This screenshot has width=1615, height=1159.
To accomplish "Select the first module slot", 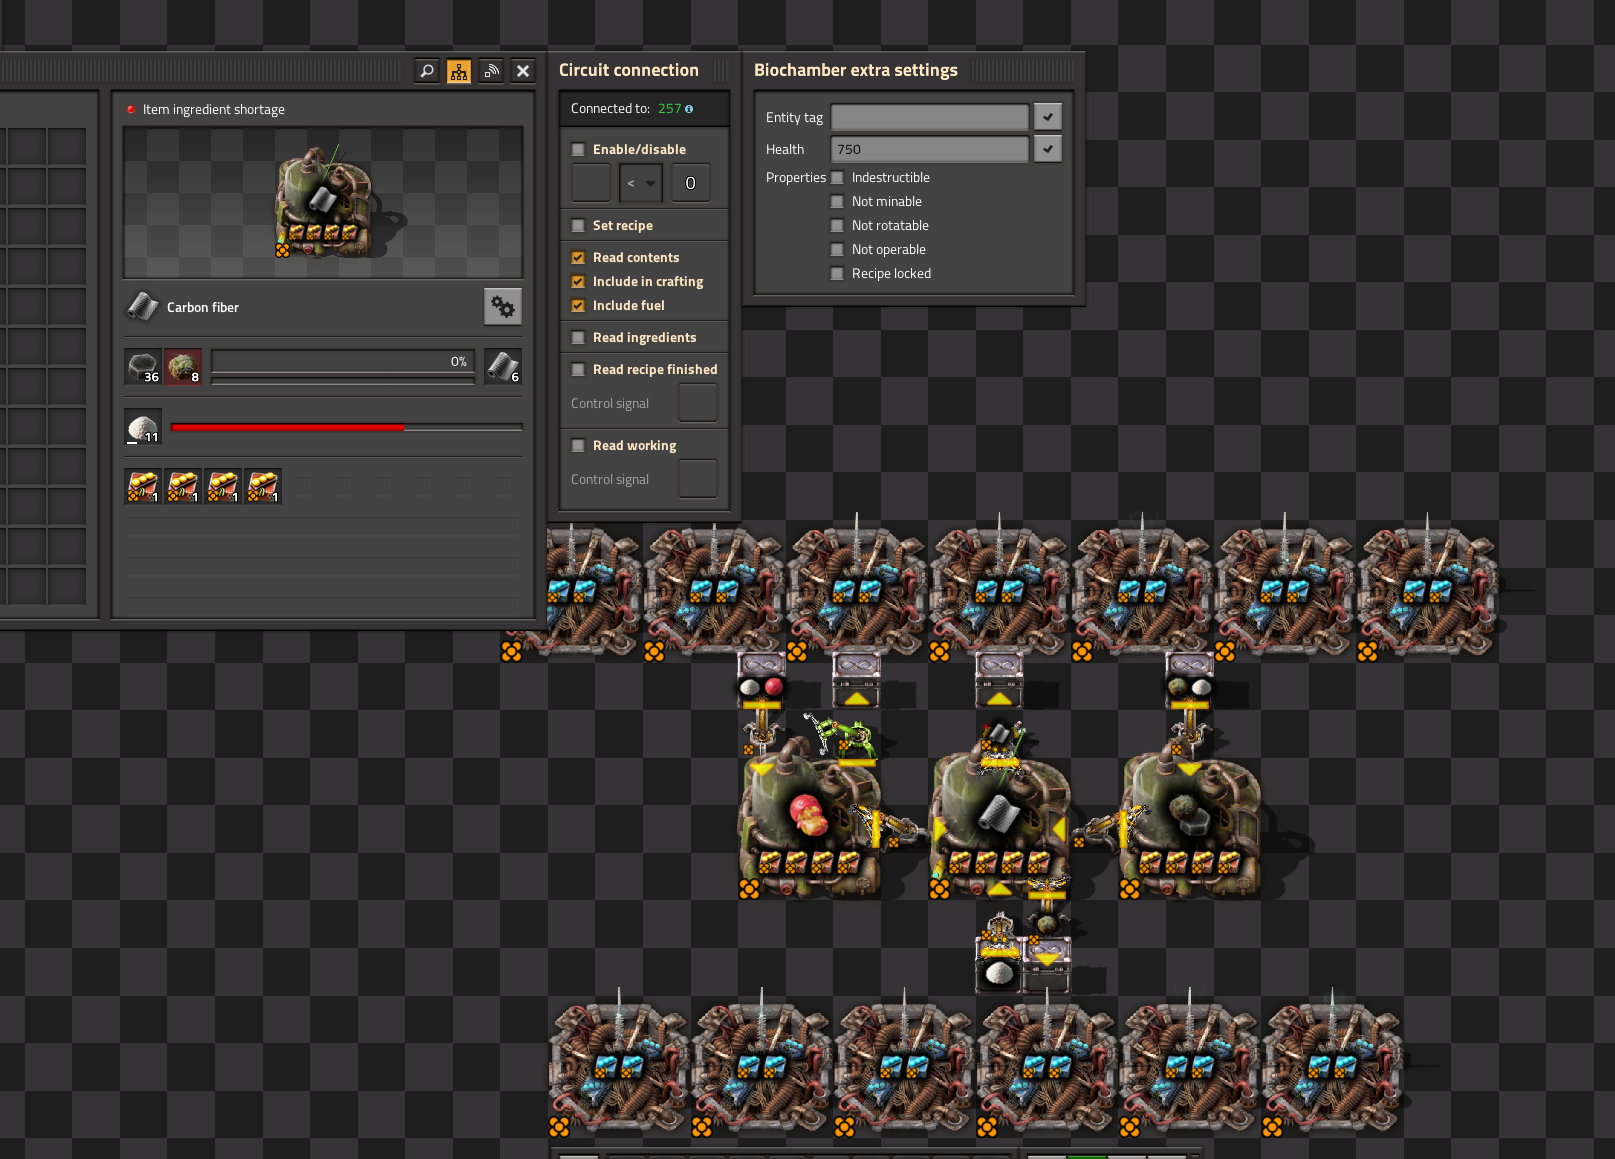I will coord(143,487).
